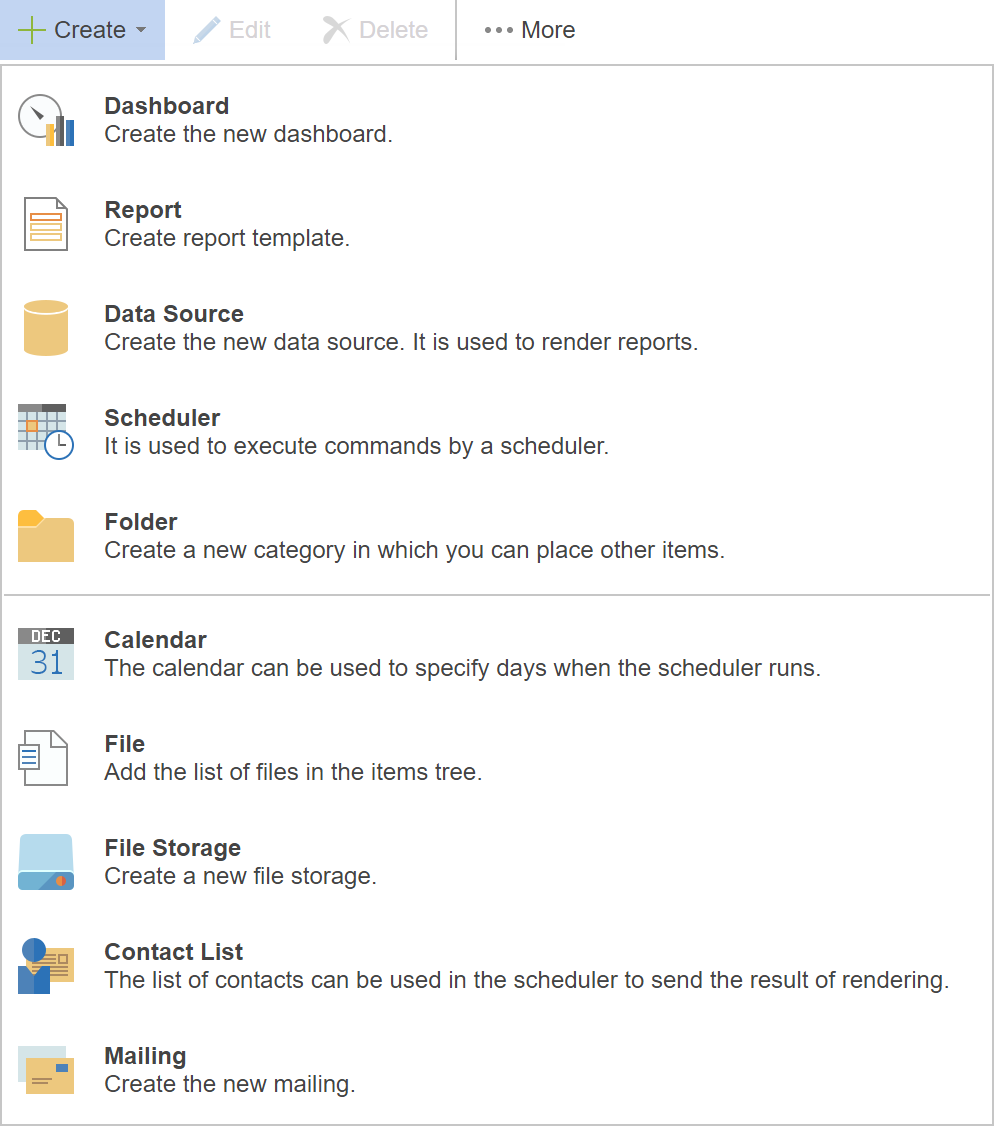Screen dimensions: 994x1126
Task: Click the File Storage drive icon
Action: [x=46, y=862]
